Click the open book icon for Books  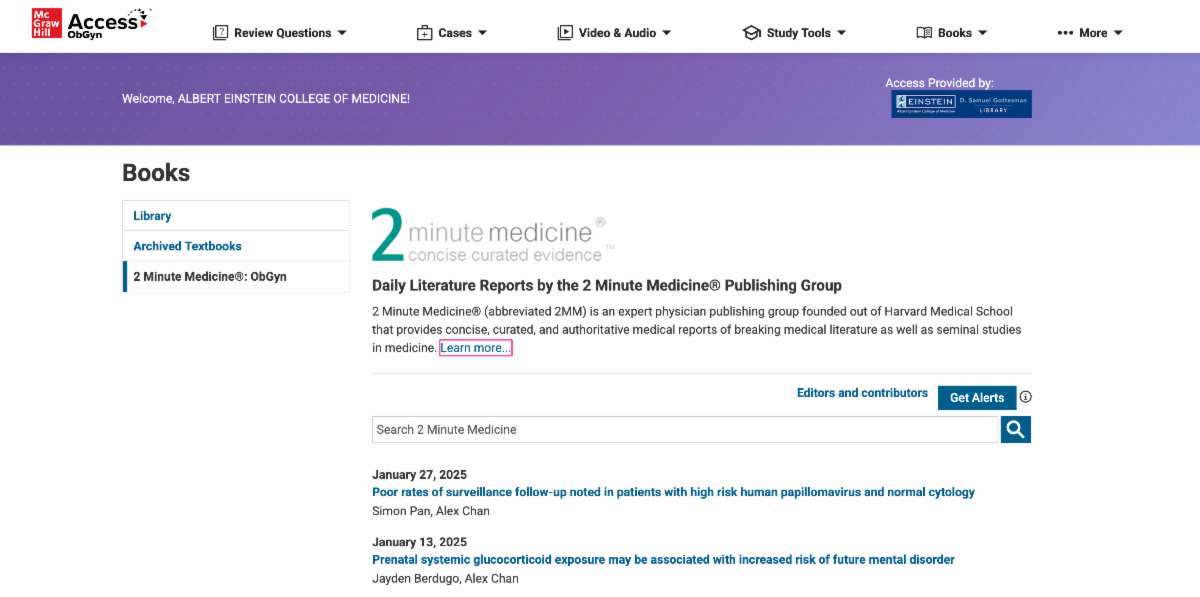924,33
